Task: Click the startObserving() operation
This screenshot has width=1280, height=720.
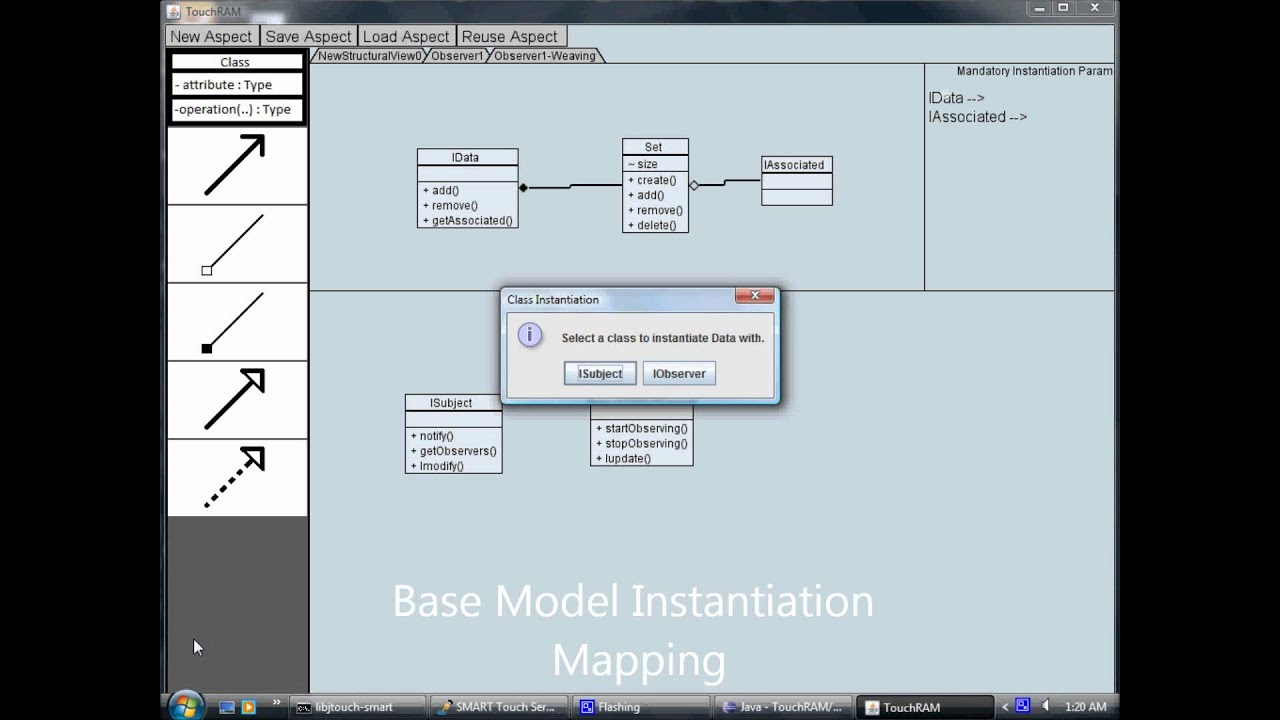Action: 641,429
